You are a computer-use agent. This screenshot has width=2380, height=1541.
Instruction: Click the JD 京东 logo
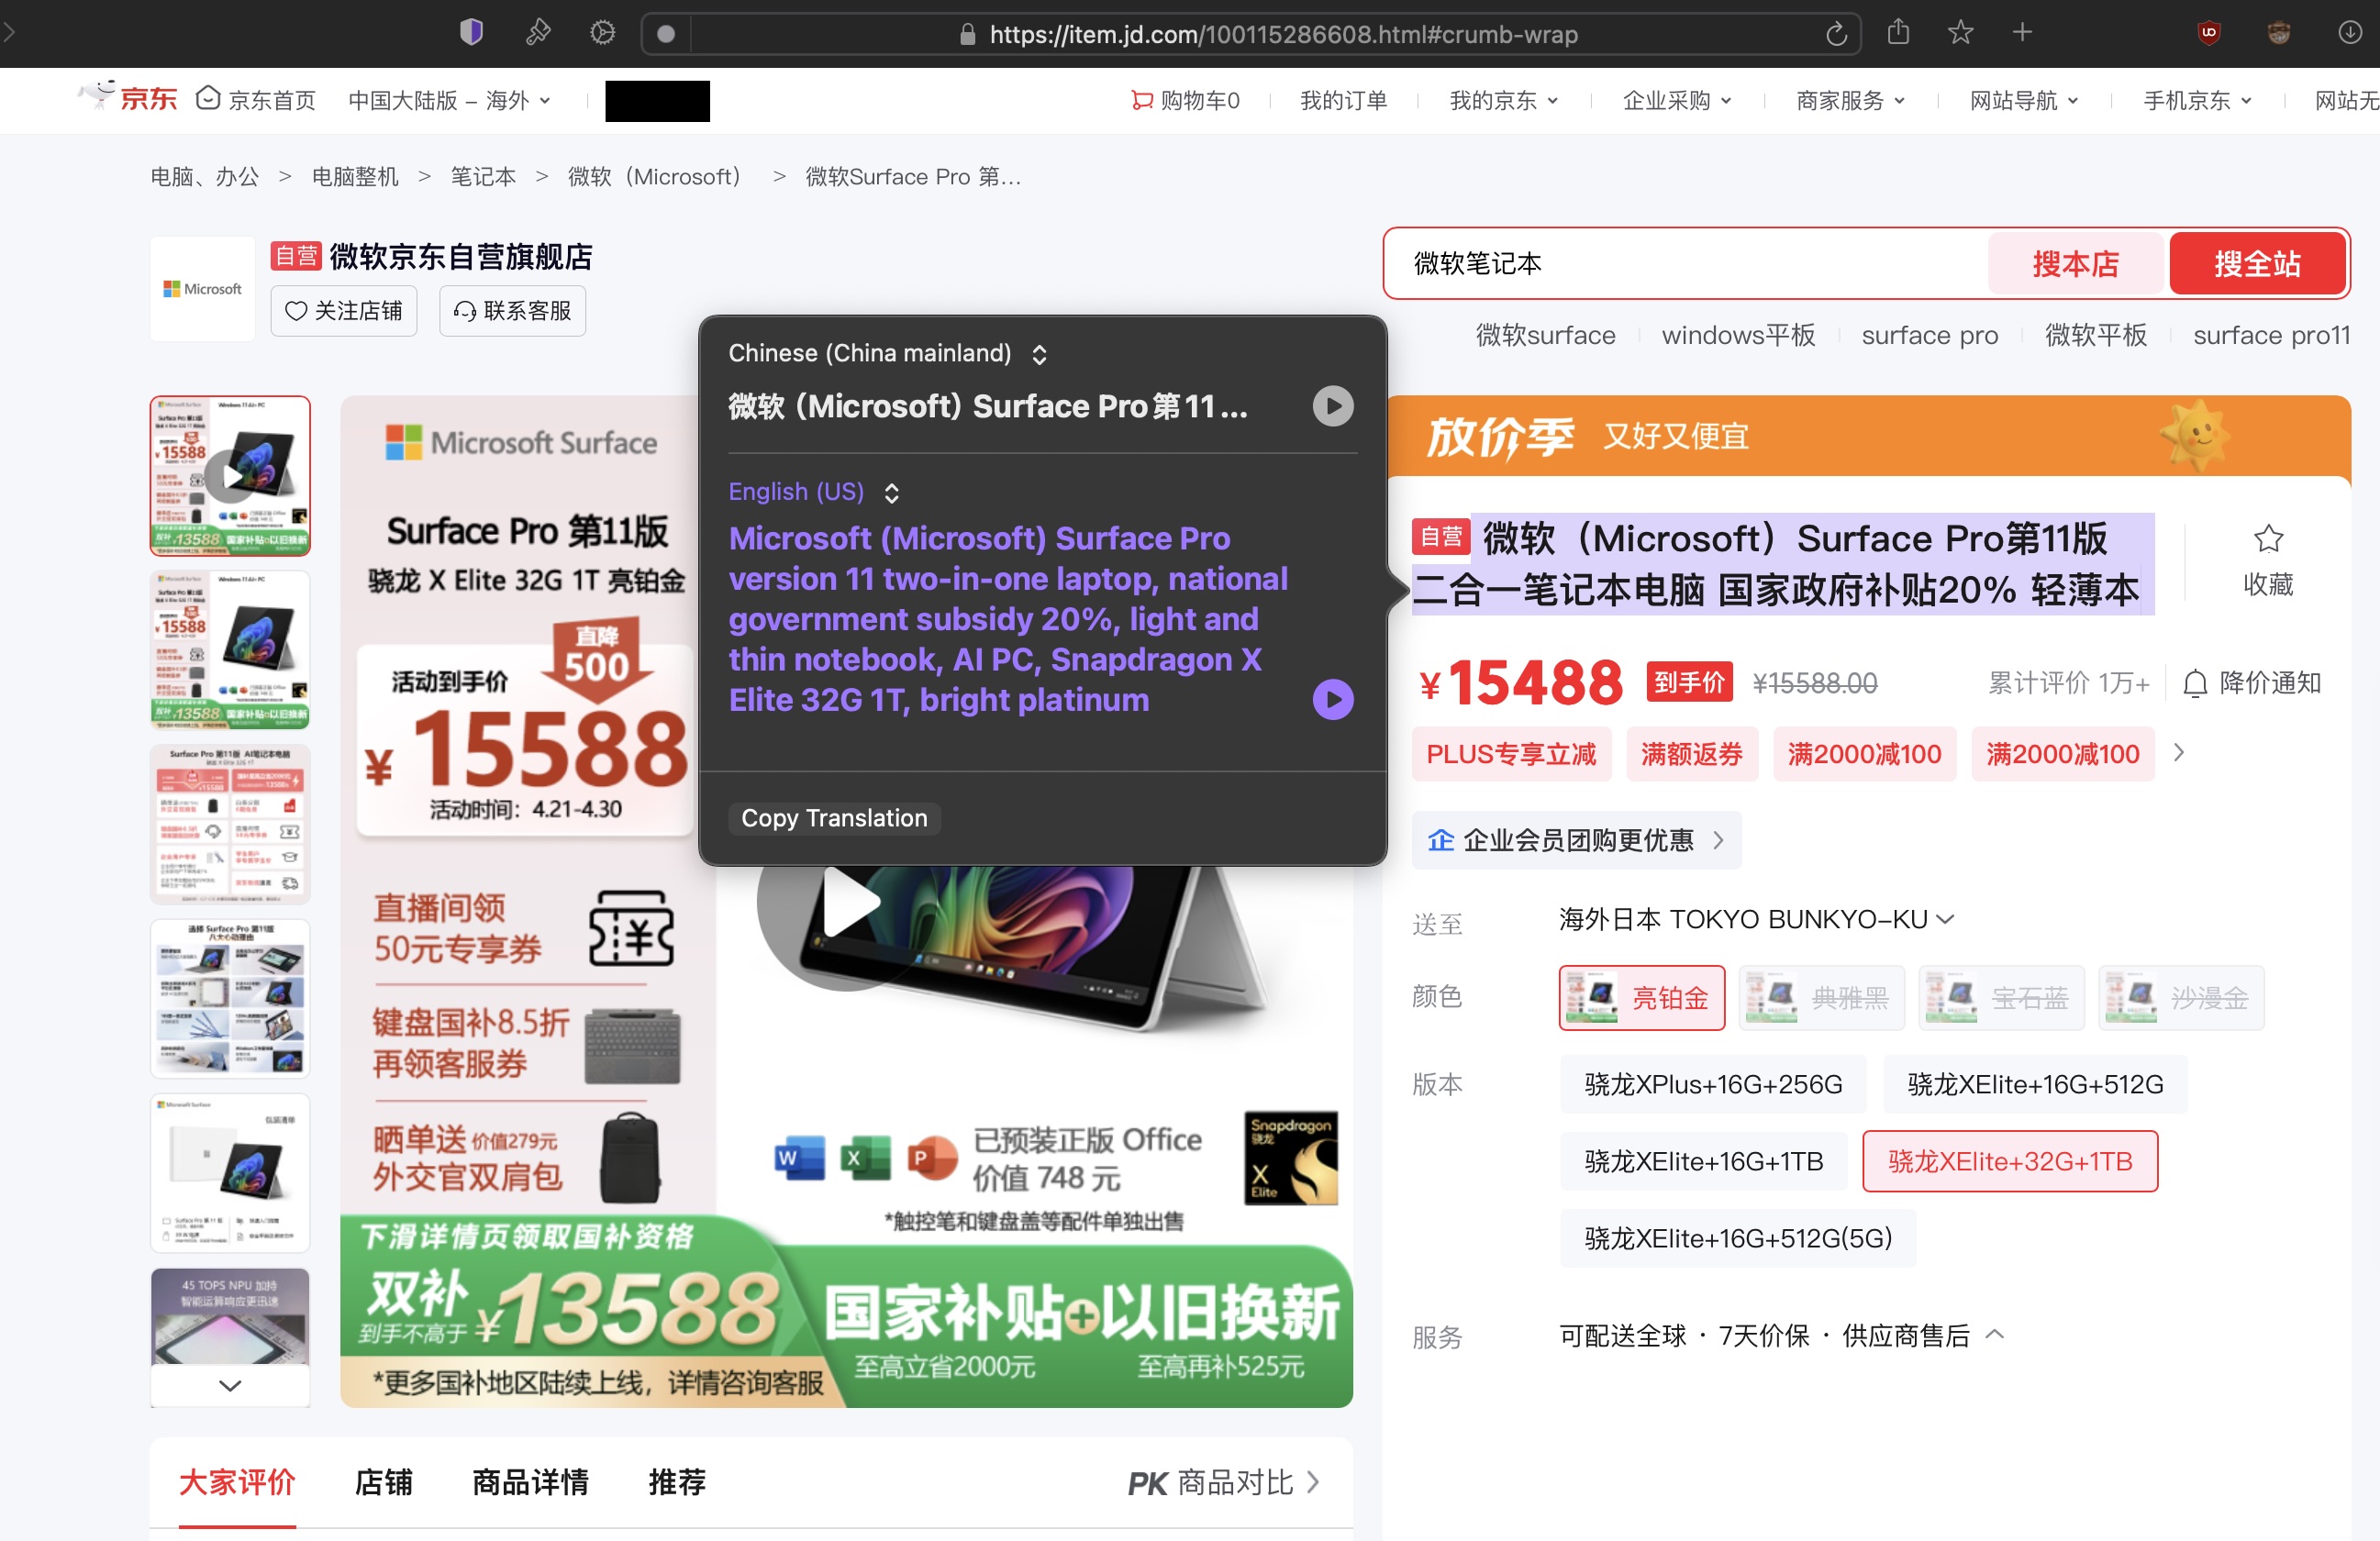(128, 98)
